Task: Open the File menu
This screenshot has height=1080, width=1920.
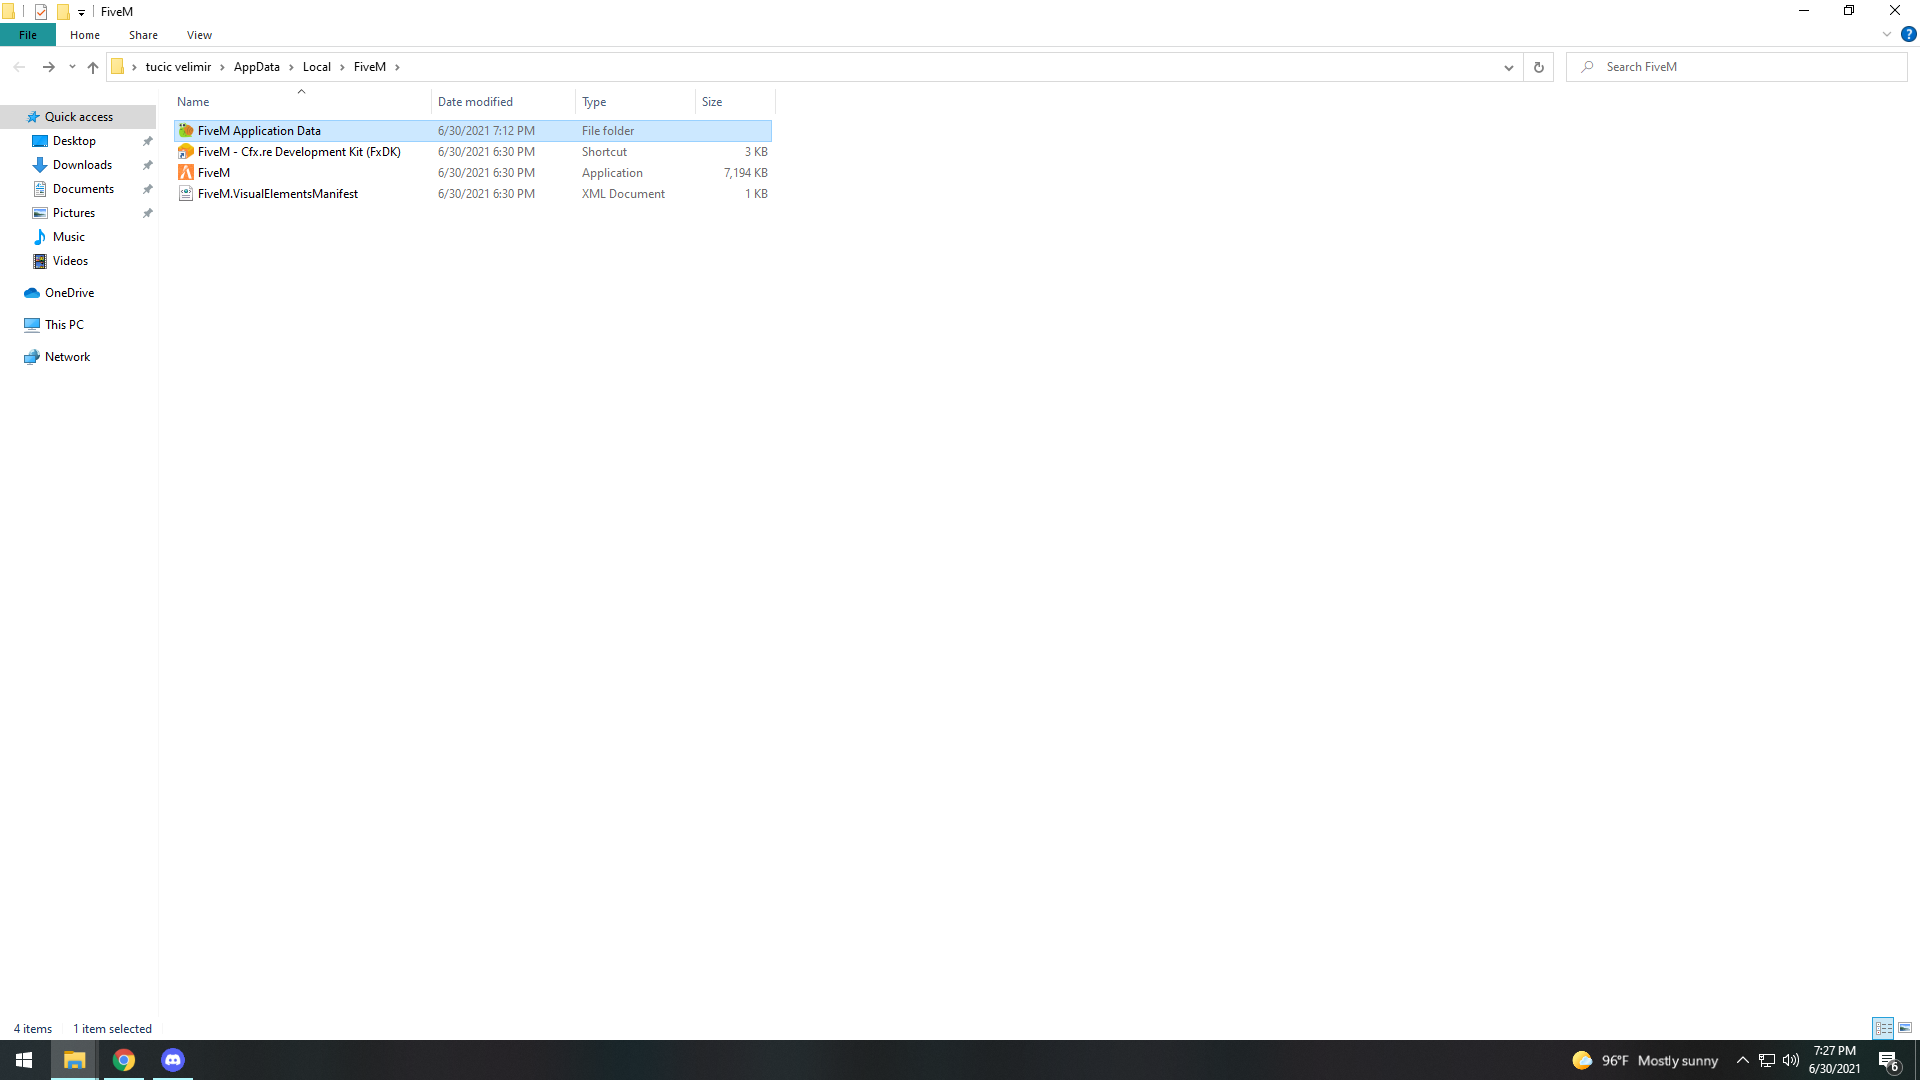Action: [x=28, y=35]
